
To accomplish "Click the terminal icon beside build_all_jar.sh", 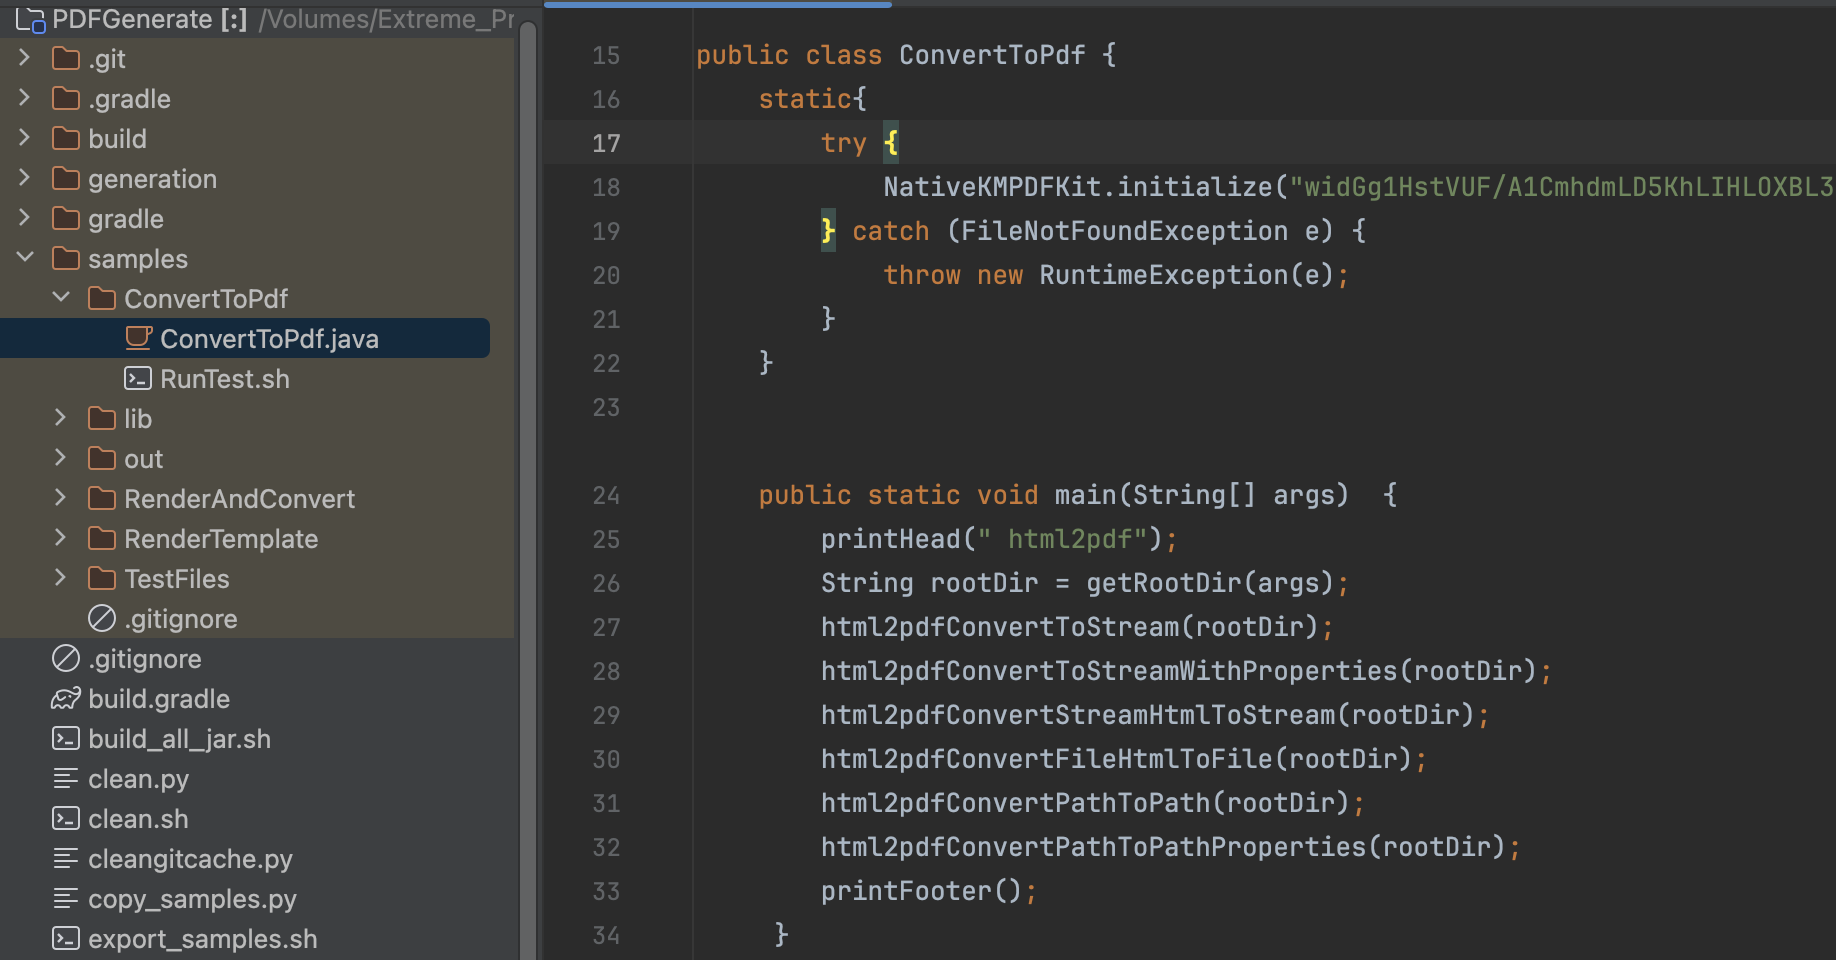I will 66,738.
